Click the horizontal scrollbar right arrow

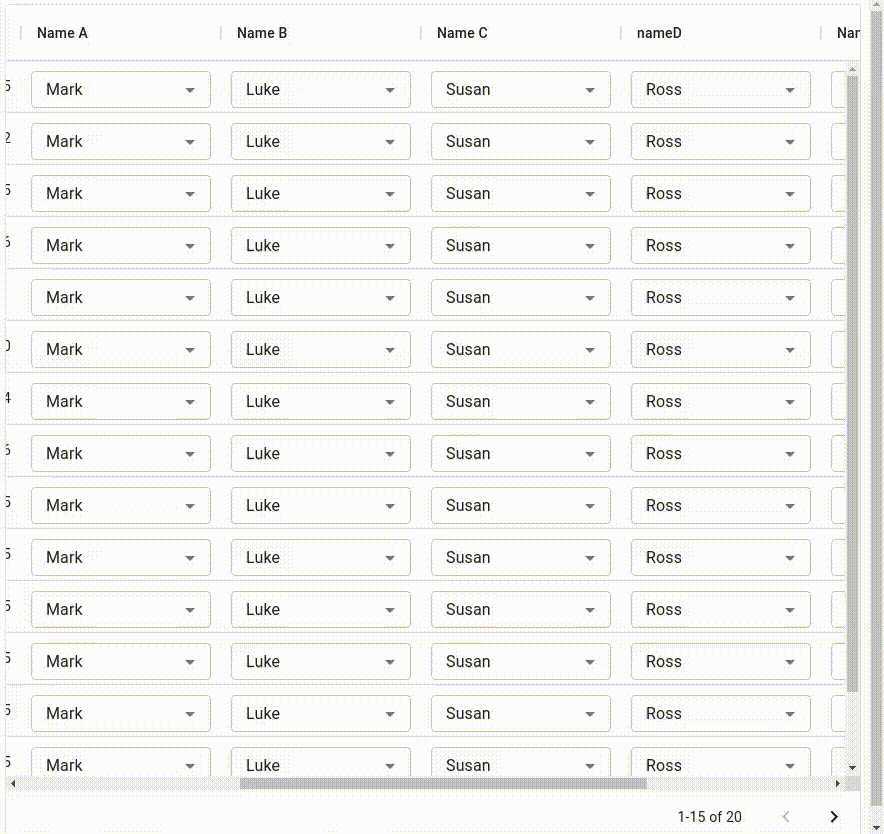(838, 783)
